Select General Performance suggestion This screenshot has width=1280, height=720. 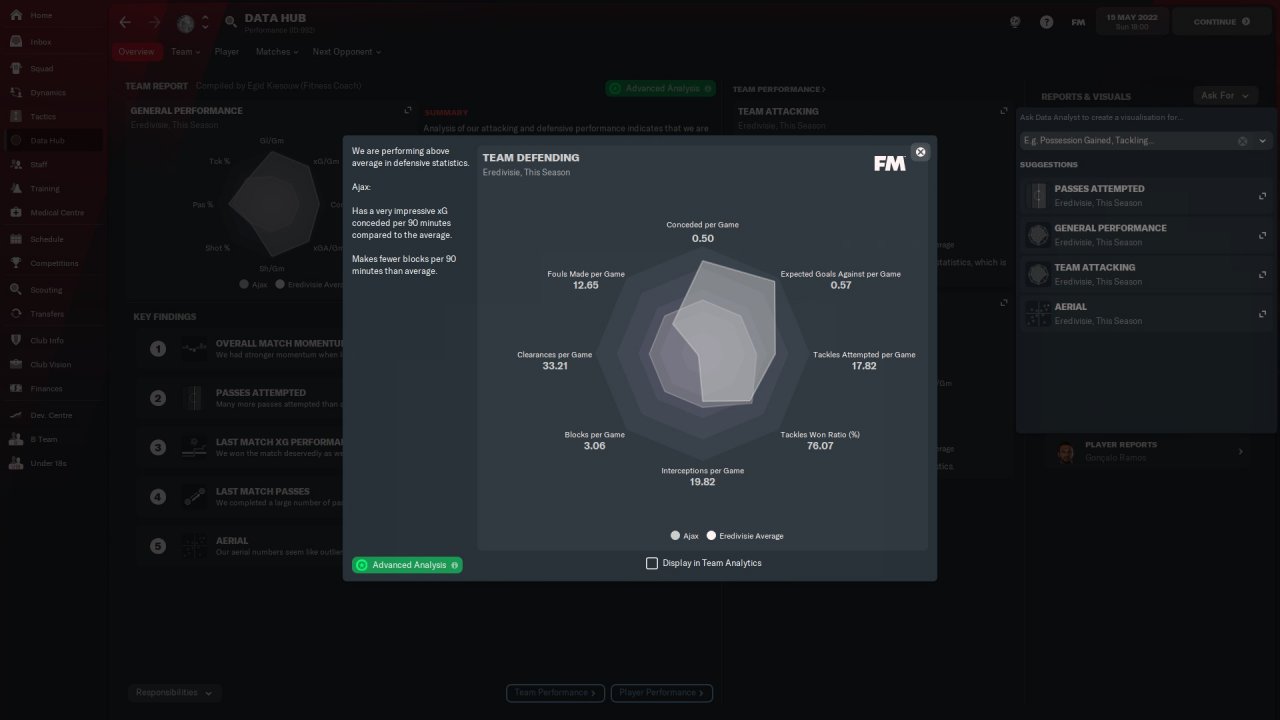1146,235
